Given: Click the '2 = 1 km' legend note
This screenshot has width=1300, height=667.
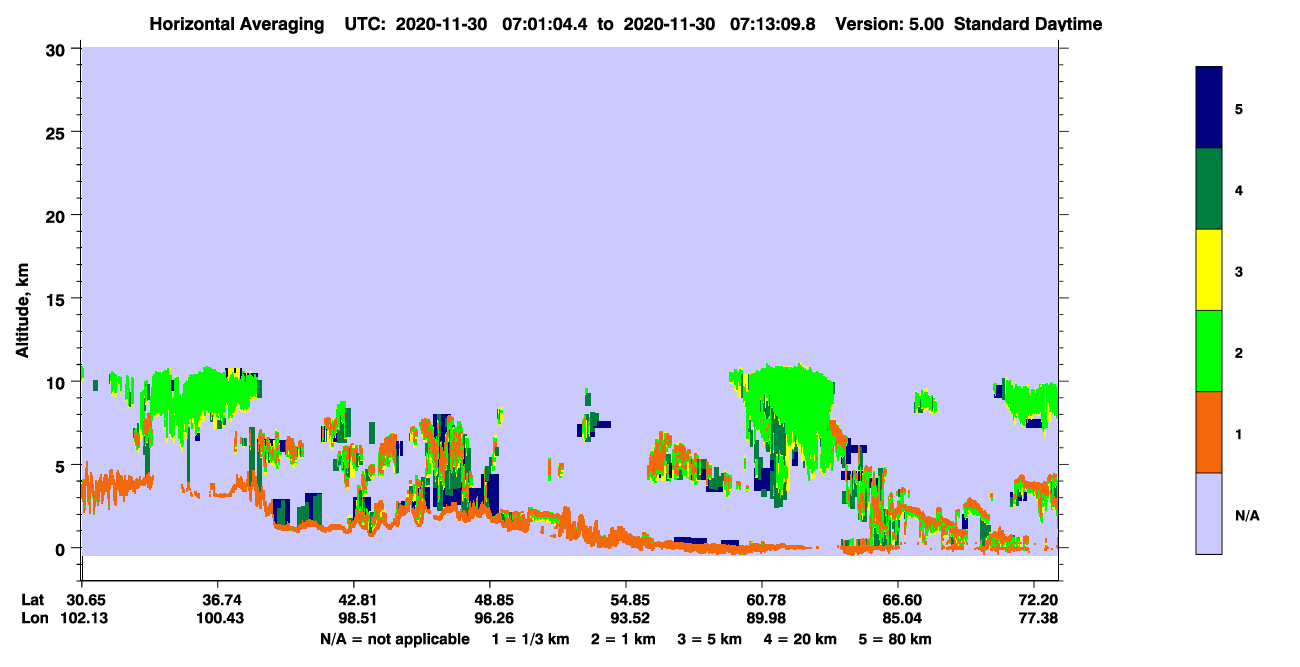Looking at the screenshot, I should [x=624, y=639].
